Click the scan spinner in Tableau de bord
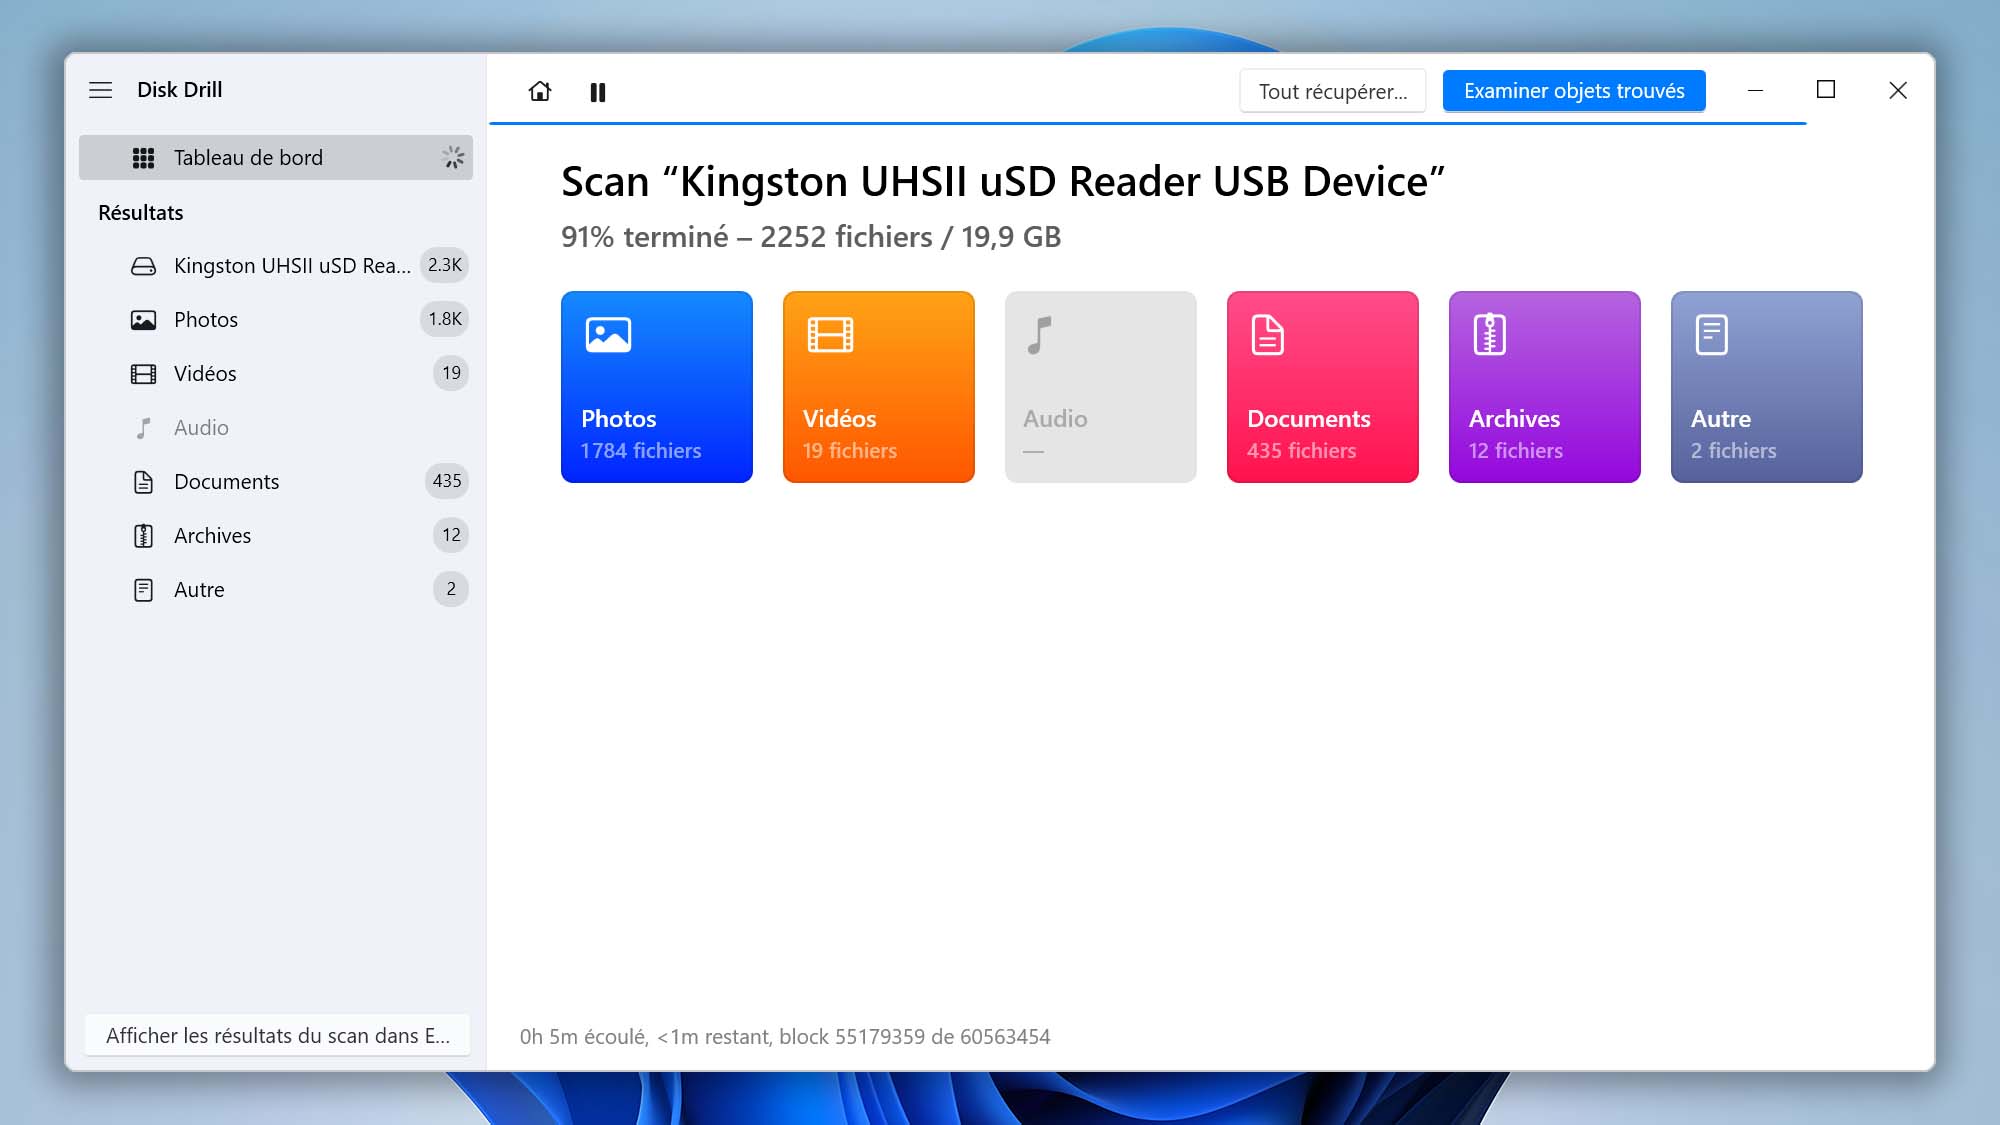Screen dimensions: 2000x1125 coord(453,157)
